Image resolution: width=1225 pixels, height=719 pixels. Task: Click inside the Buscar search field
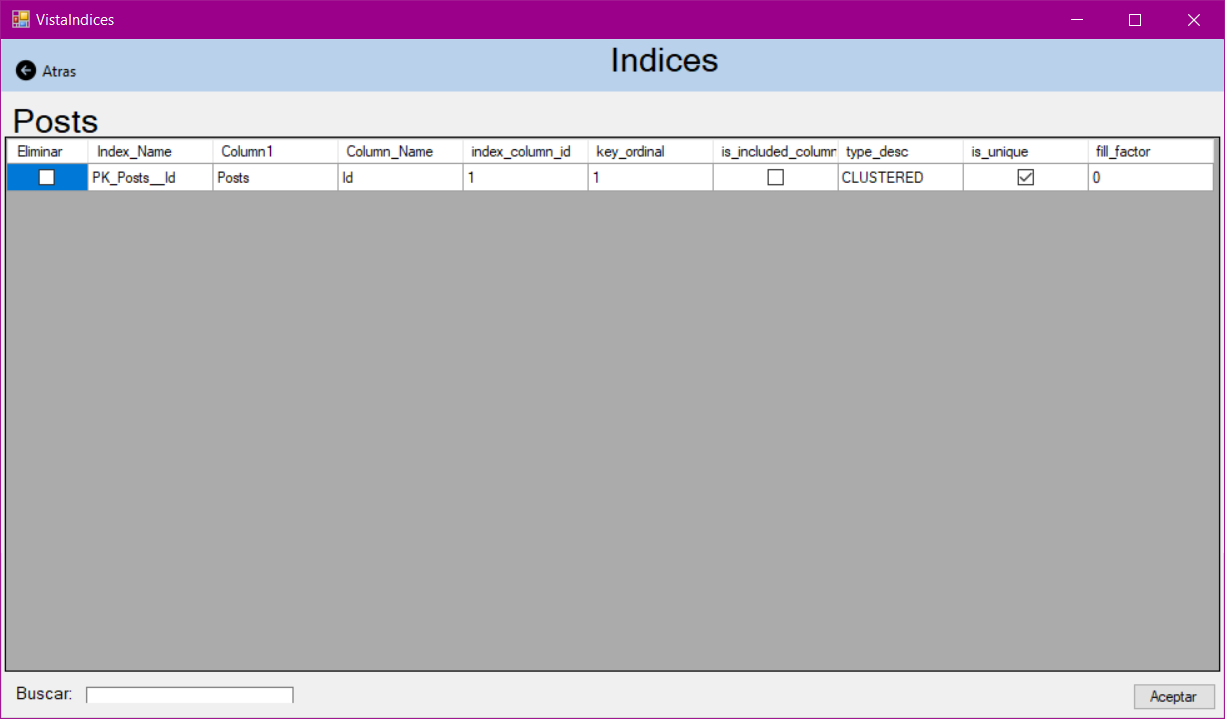[x=189, y=694]
